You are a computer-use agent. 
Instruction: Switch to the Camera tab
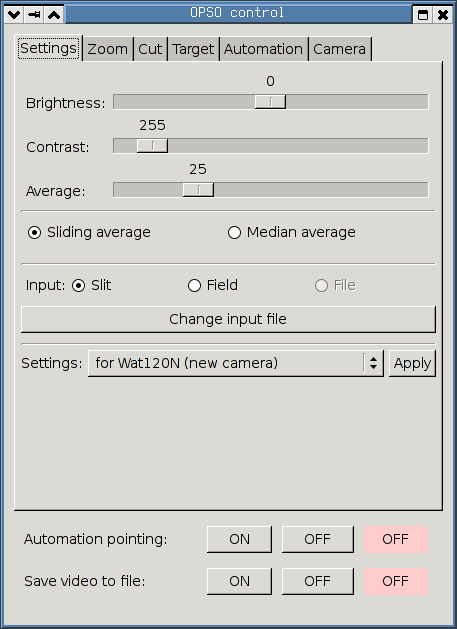(339, 49)
